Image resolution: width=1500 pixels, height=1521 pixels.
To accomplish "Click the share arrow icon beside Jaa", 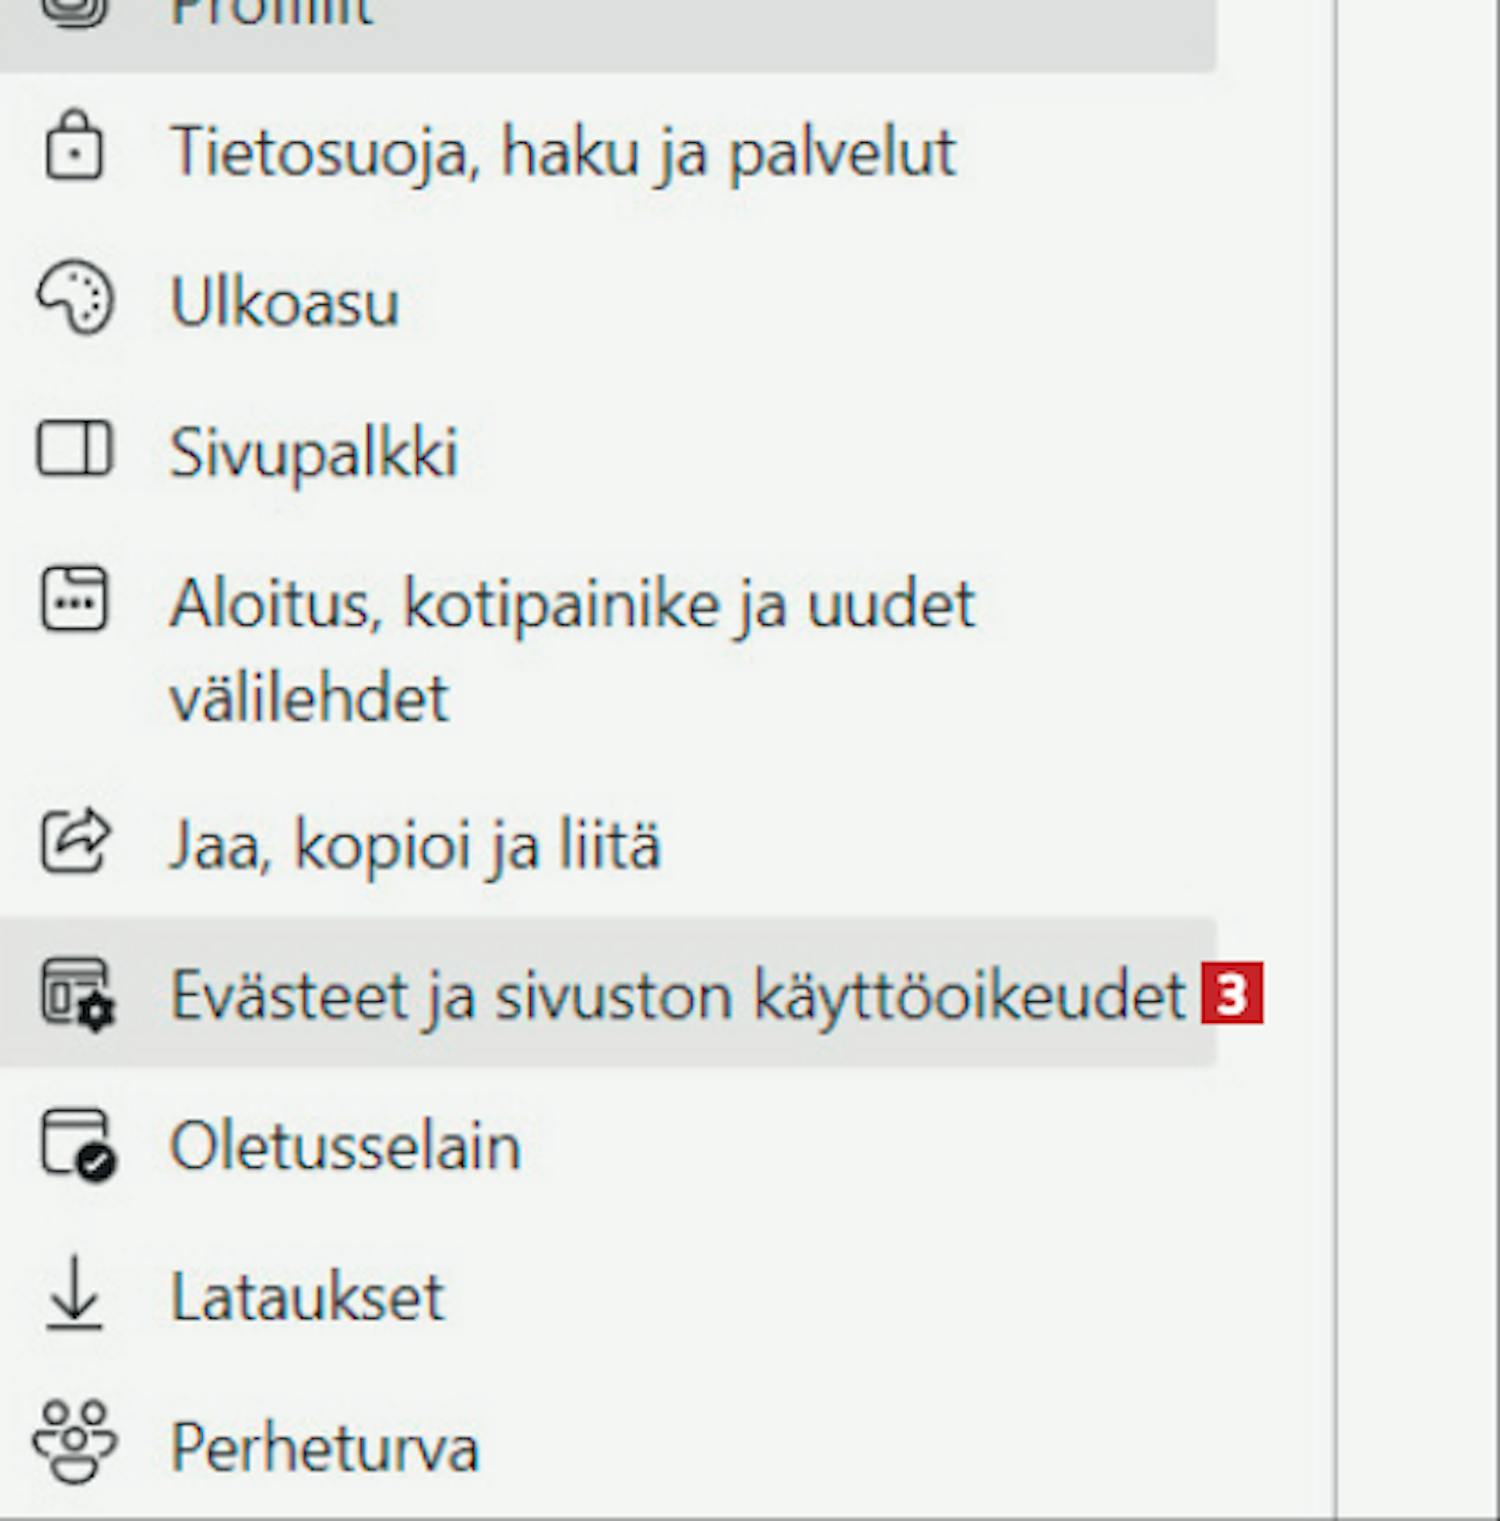I will (75, 840).
